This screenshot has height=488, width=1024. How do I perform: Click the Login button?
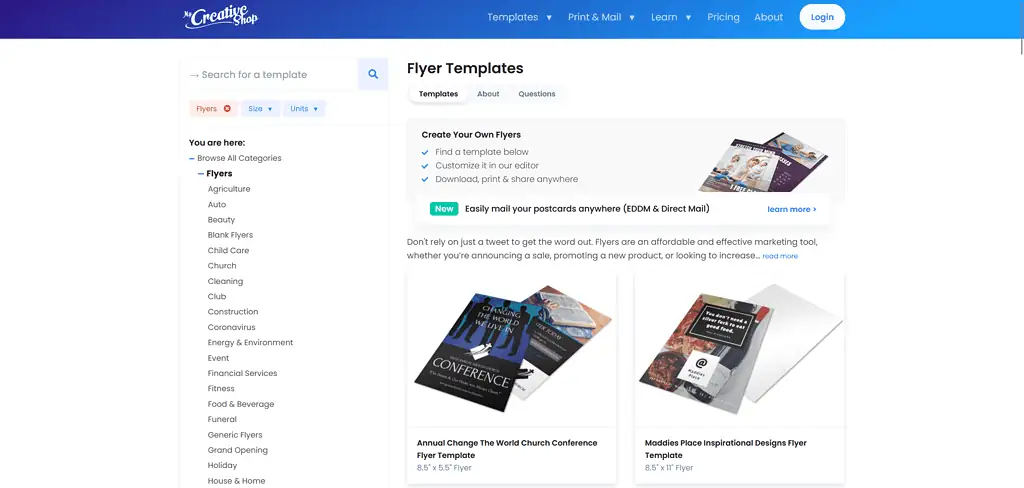[822, 17]
